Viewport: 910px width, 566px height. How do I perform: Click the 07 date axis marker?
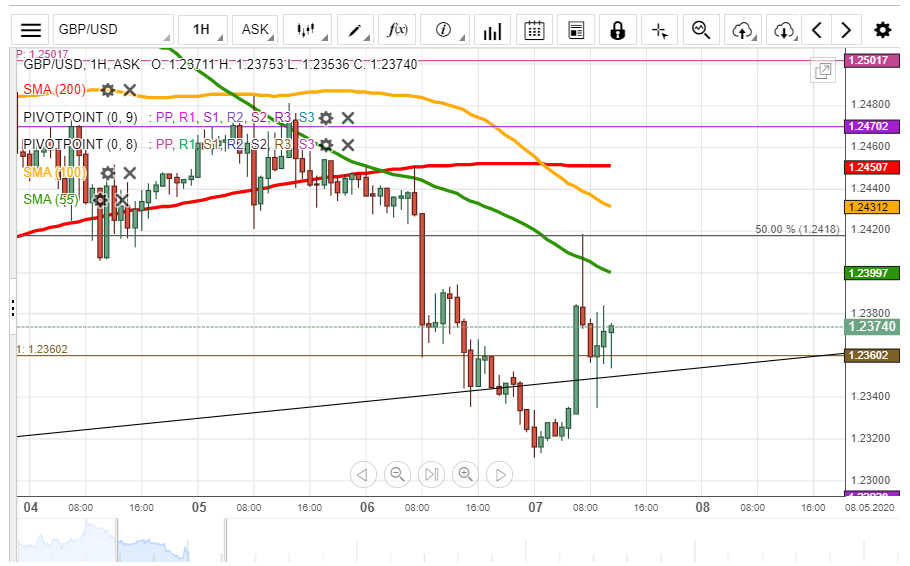tap(535, 508)
